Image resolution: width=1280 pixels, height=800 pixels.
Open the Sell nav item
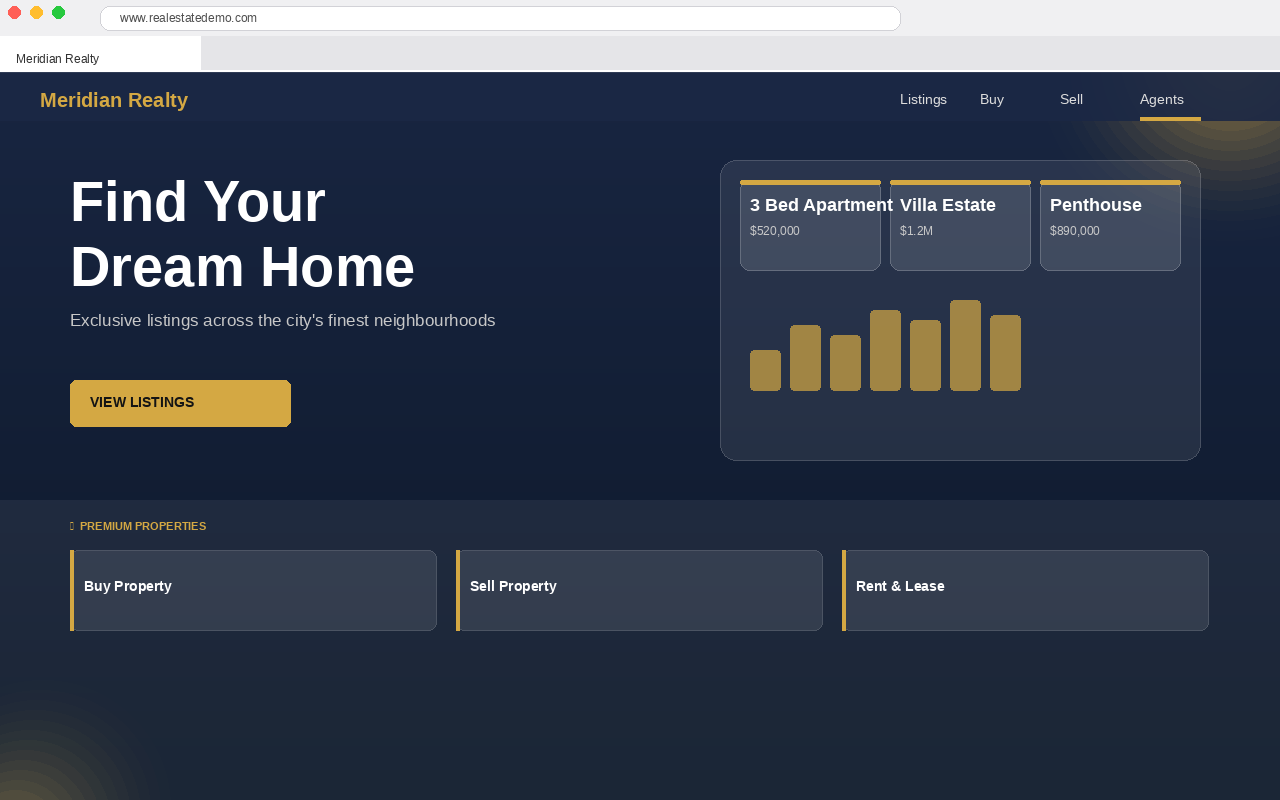[x=1071, y=99]
